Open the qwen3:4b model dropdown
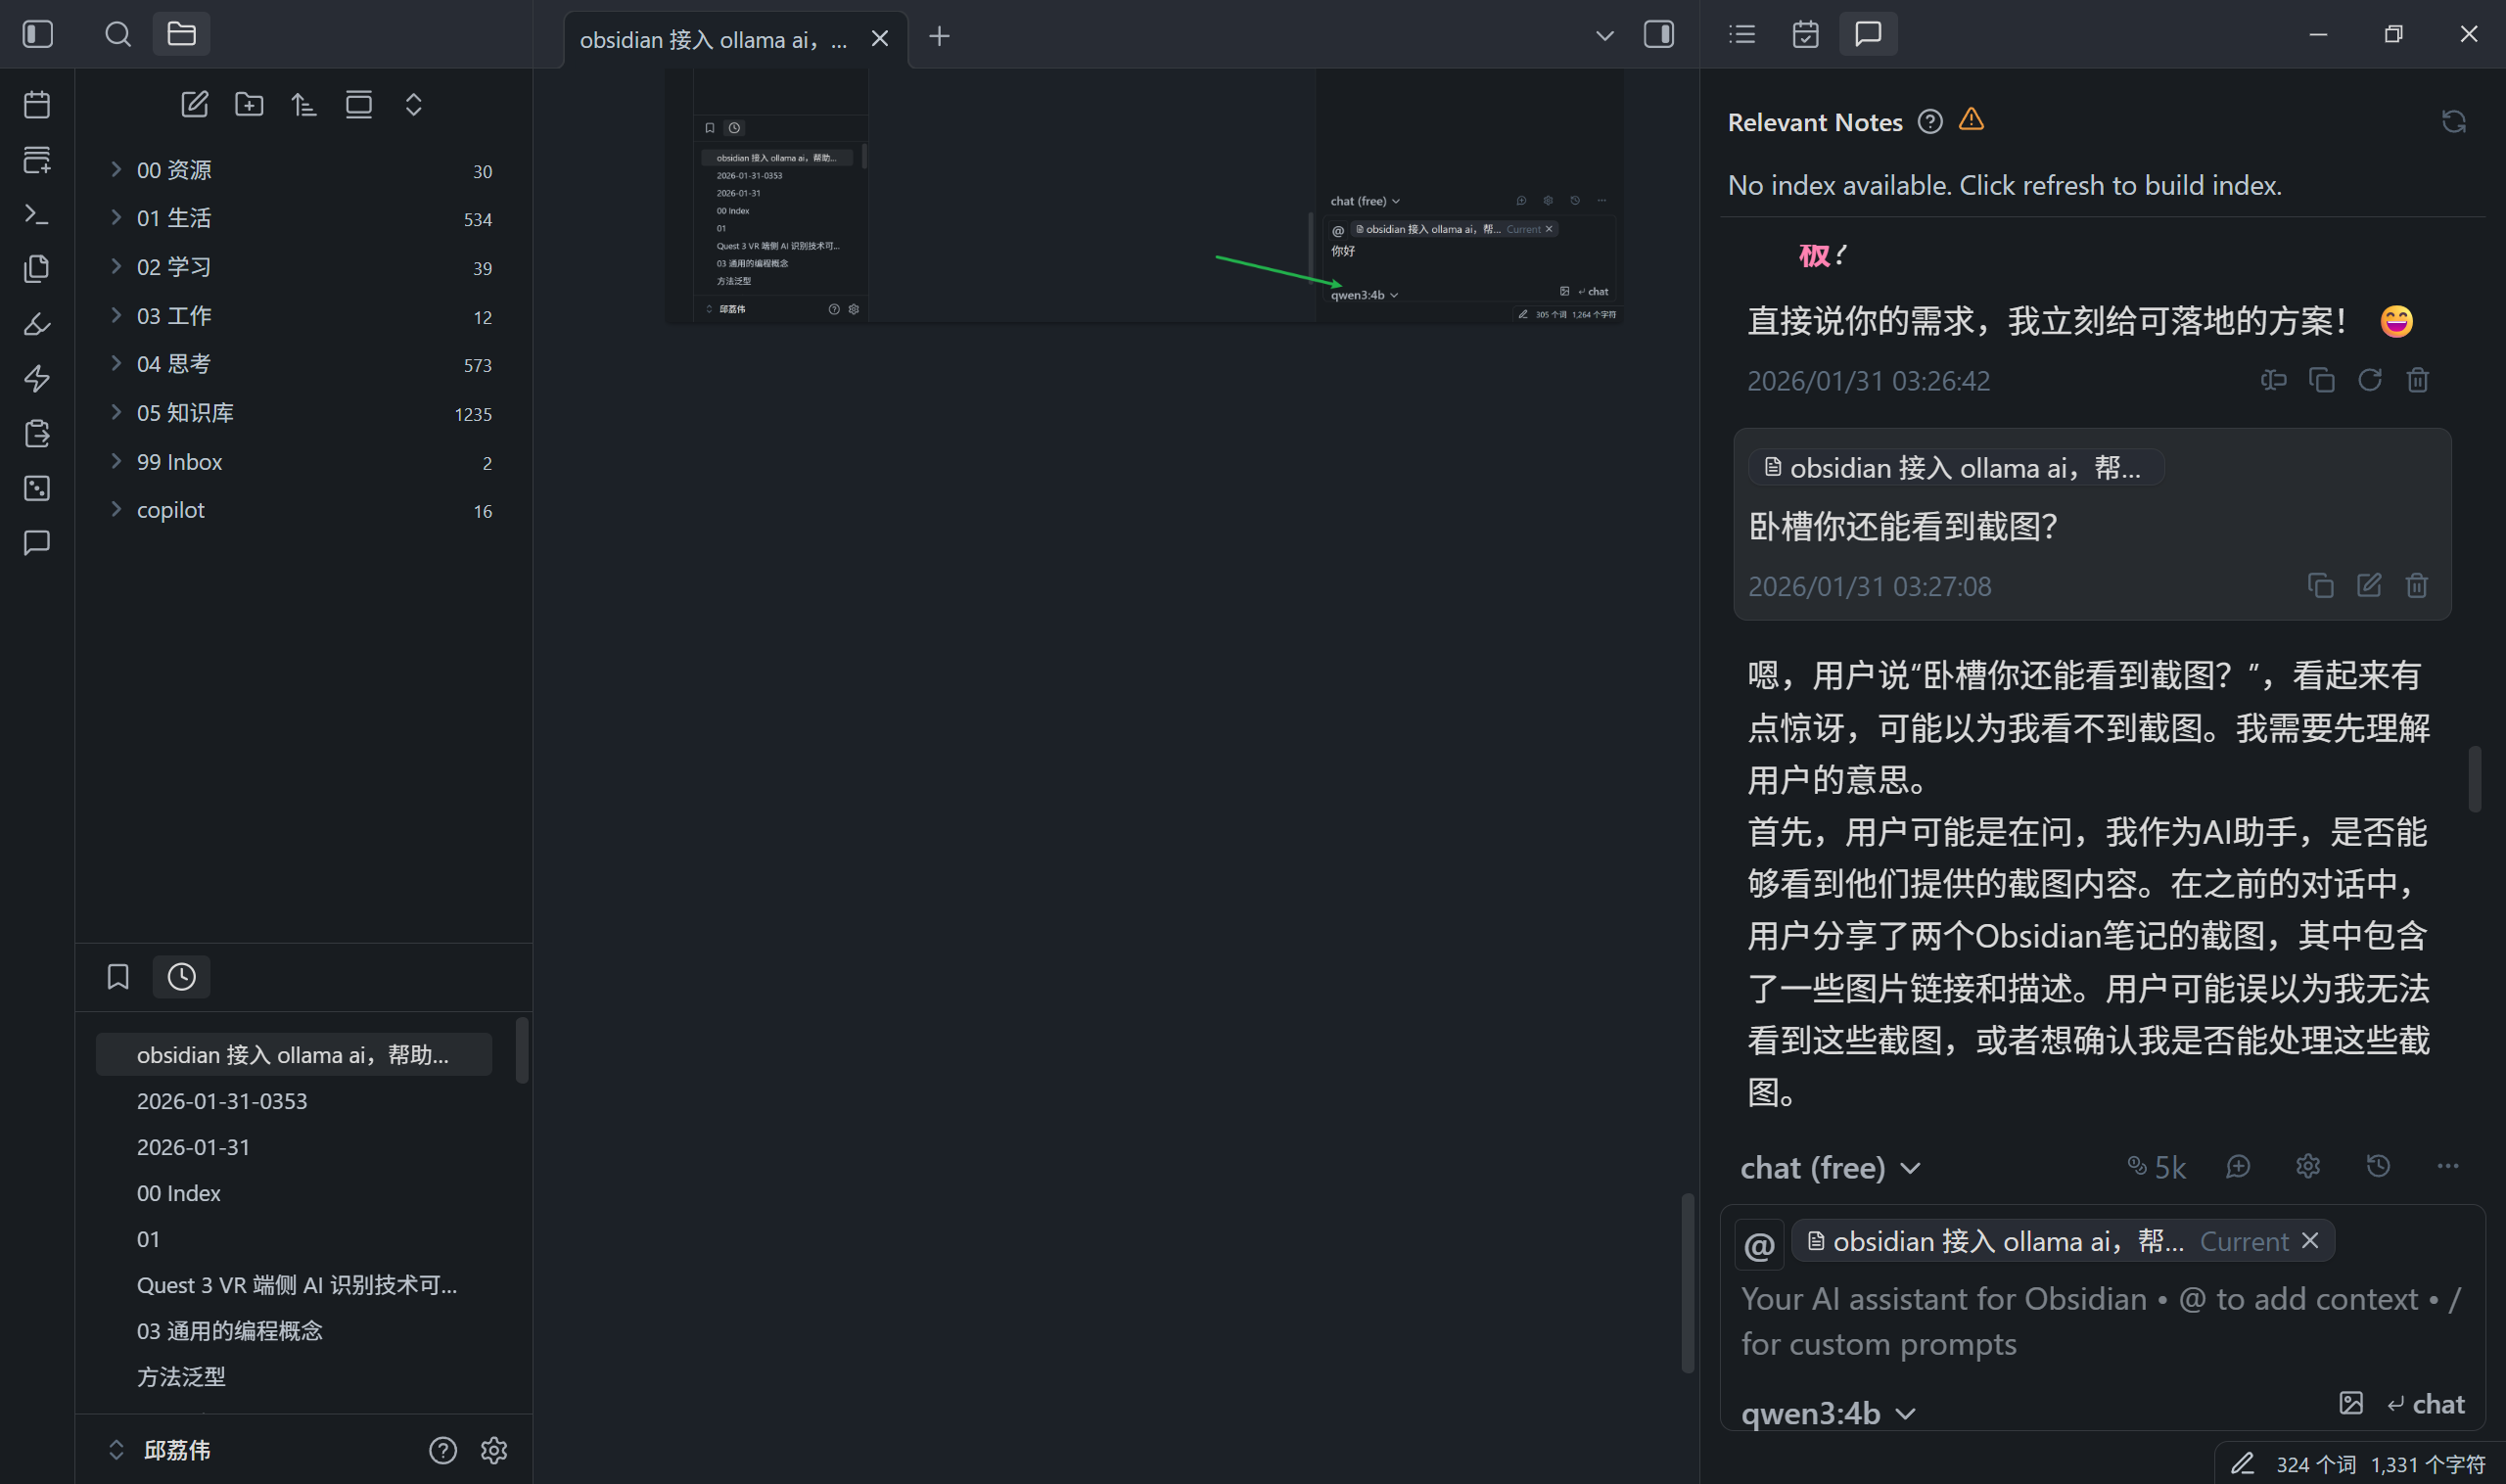Screen dimensions: 2506x1484 pos(1827,1413)
